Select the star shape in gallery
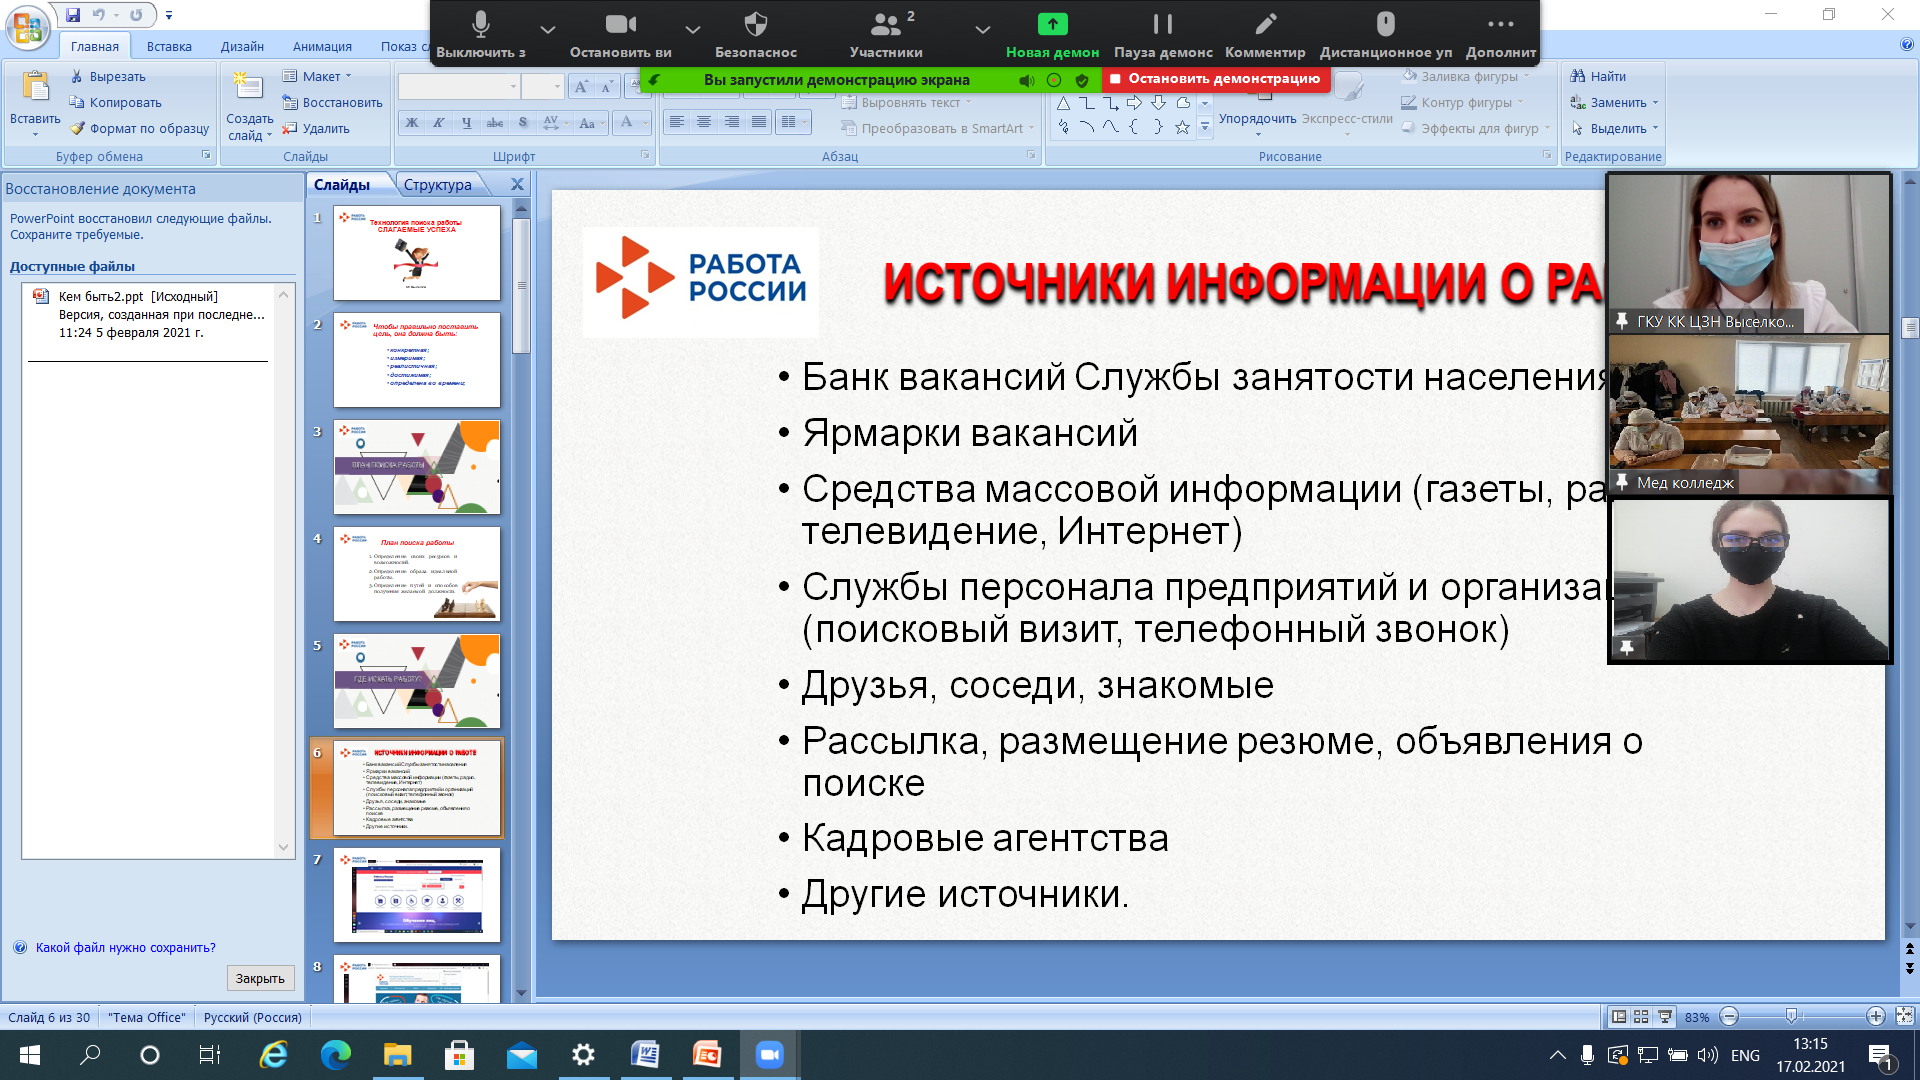The width and height of the screenshot is (1920, 1080). pyautogui.click(x=1182, y=127)
